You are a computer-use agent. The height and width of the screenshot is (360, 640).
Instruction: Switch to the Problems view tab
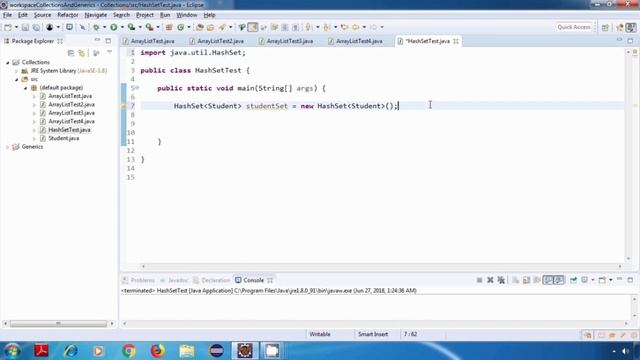click(139, 280)
